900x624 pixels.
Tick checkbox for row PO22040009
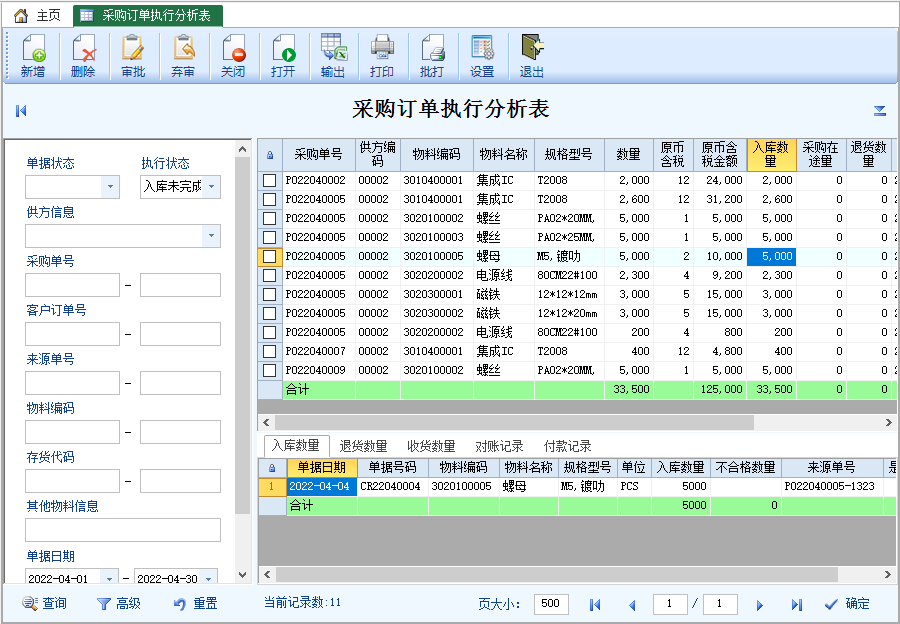point(270,370)
